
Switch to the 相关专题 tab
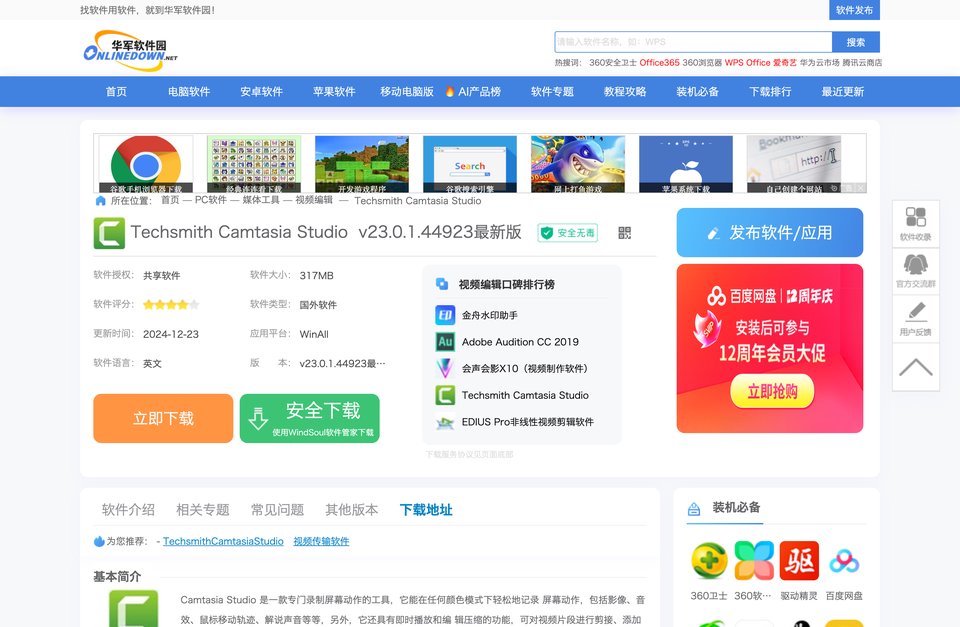tap(203, 509)
